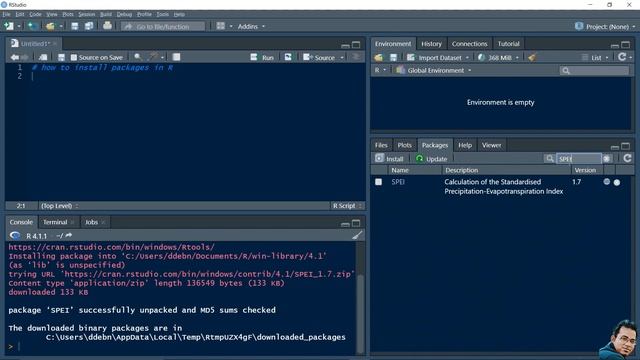Open the R language selector in Environment
Screen dimensions: 640x360
[x=380, y=70]
